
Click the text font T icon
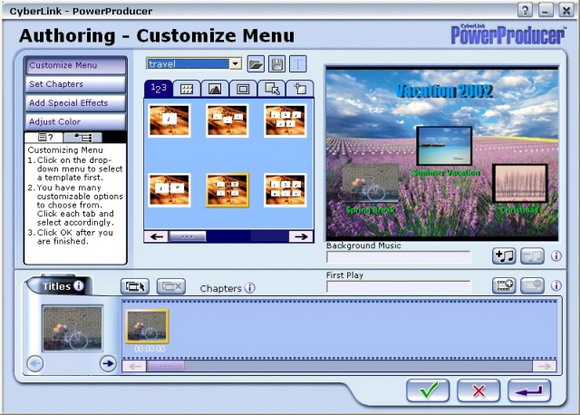pos(298,64)
